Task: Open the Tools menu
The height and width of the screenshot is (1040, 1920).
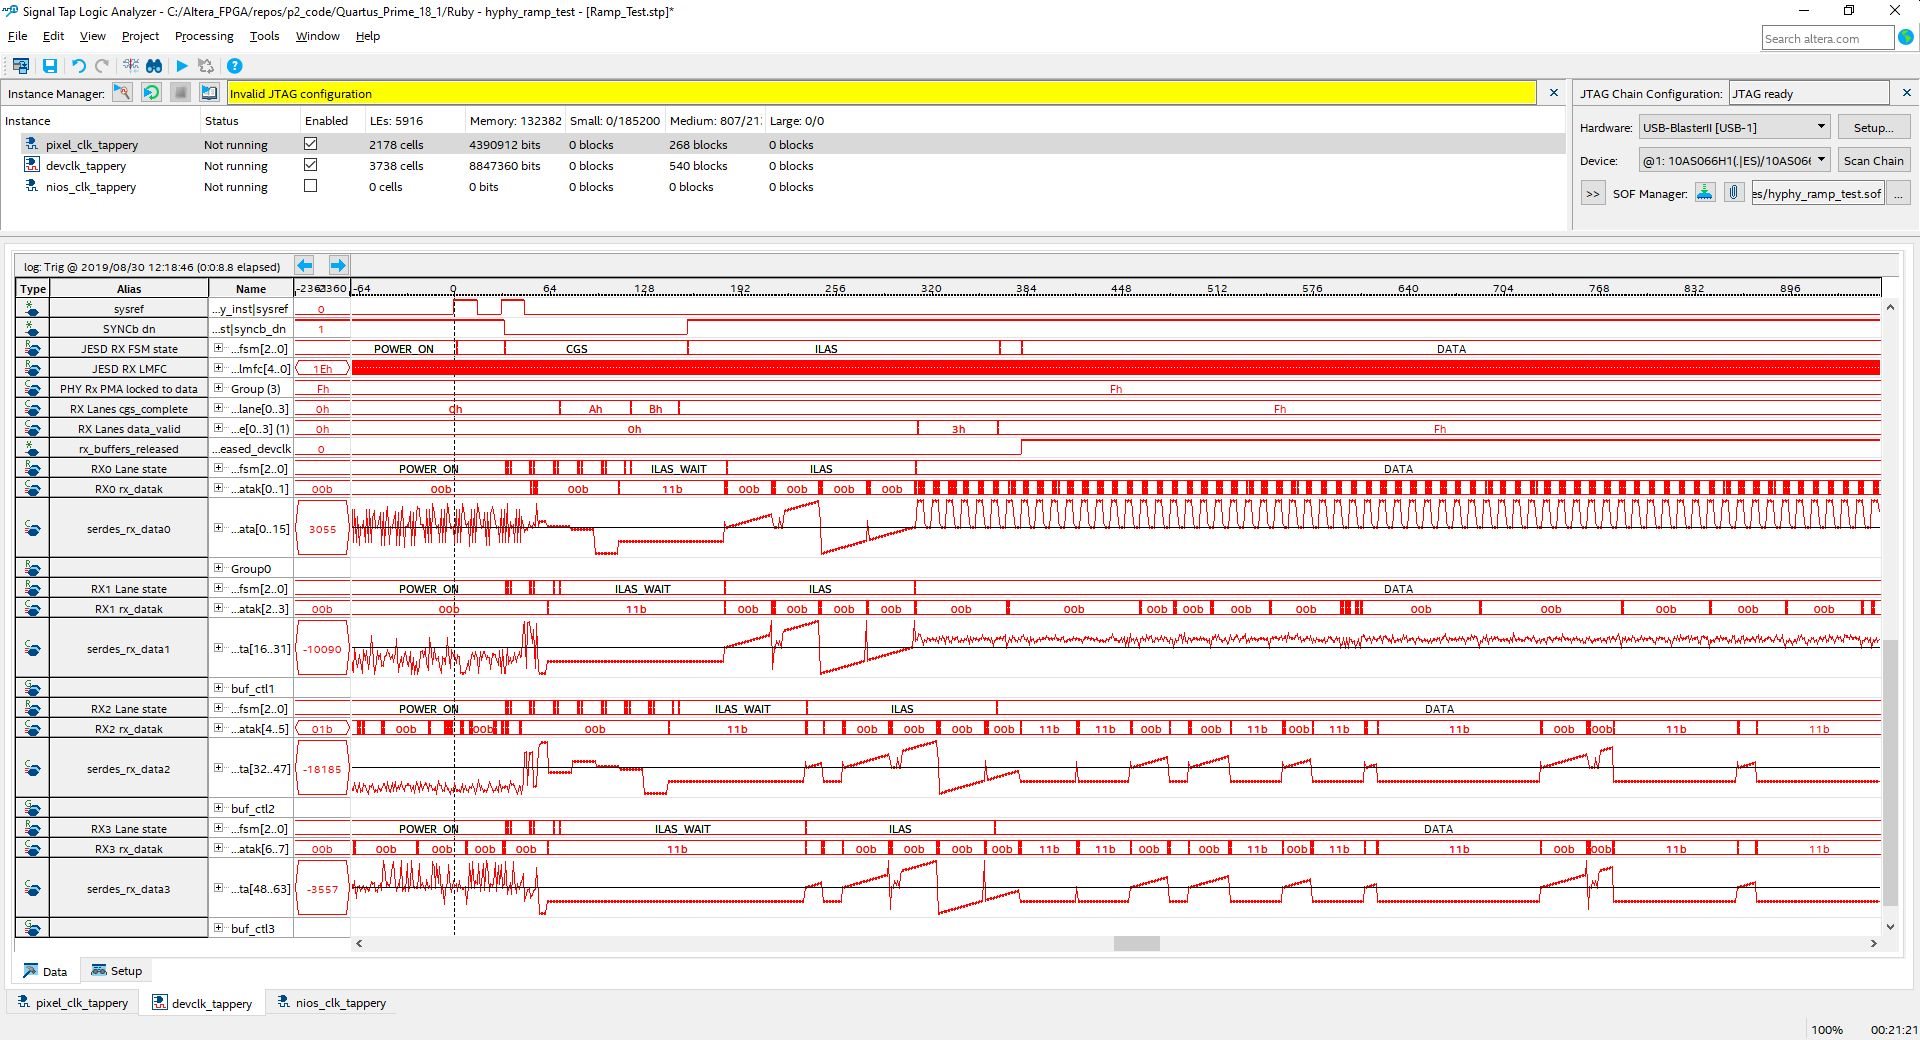Action: (x=264, y=36)
